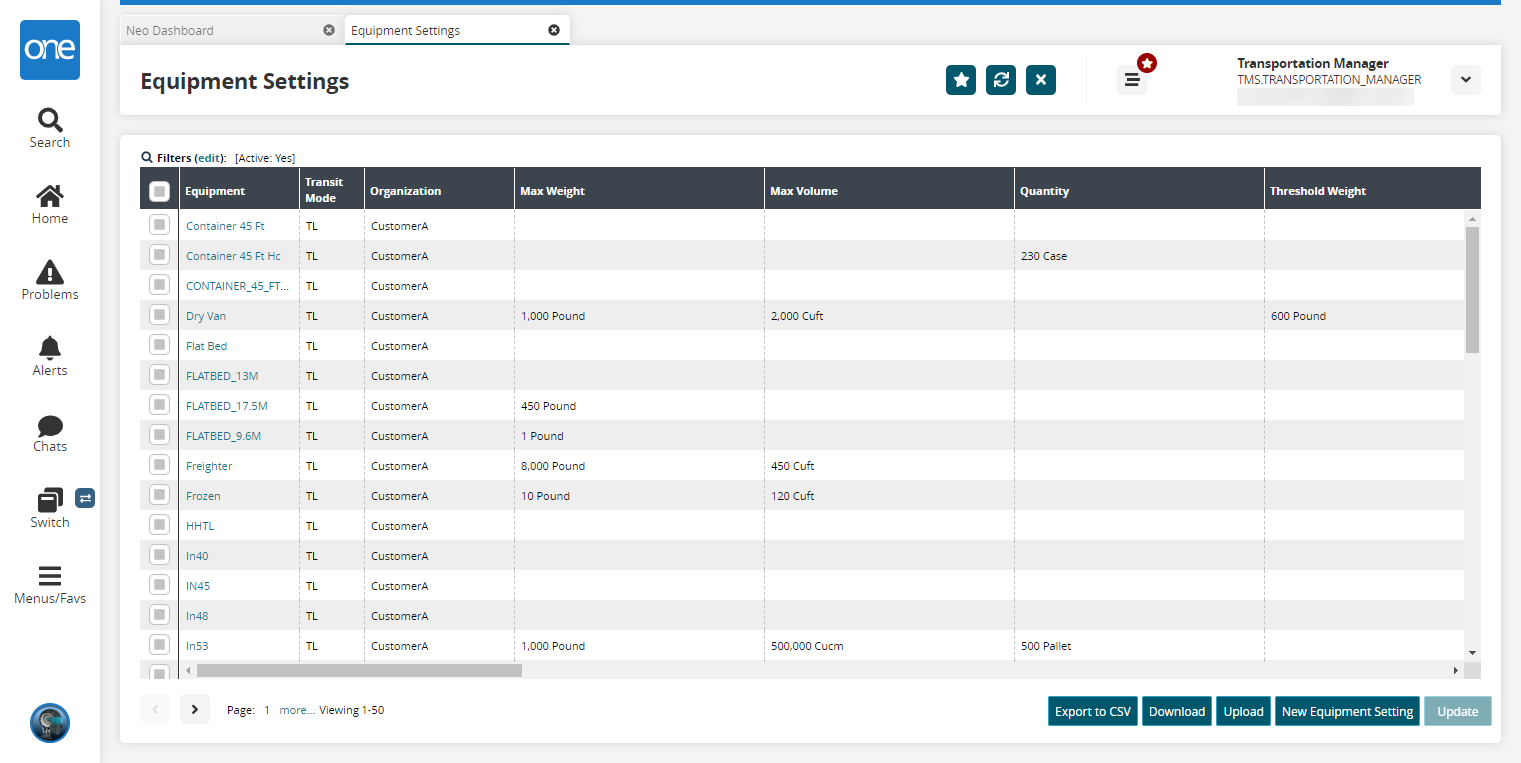Click the horizontal scrollbar of the table
The image size is (1521, 763).
(359, 670)
